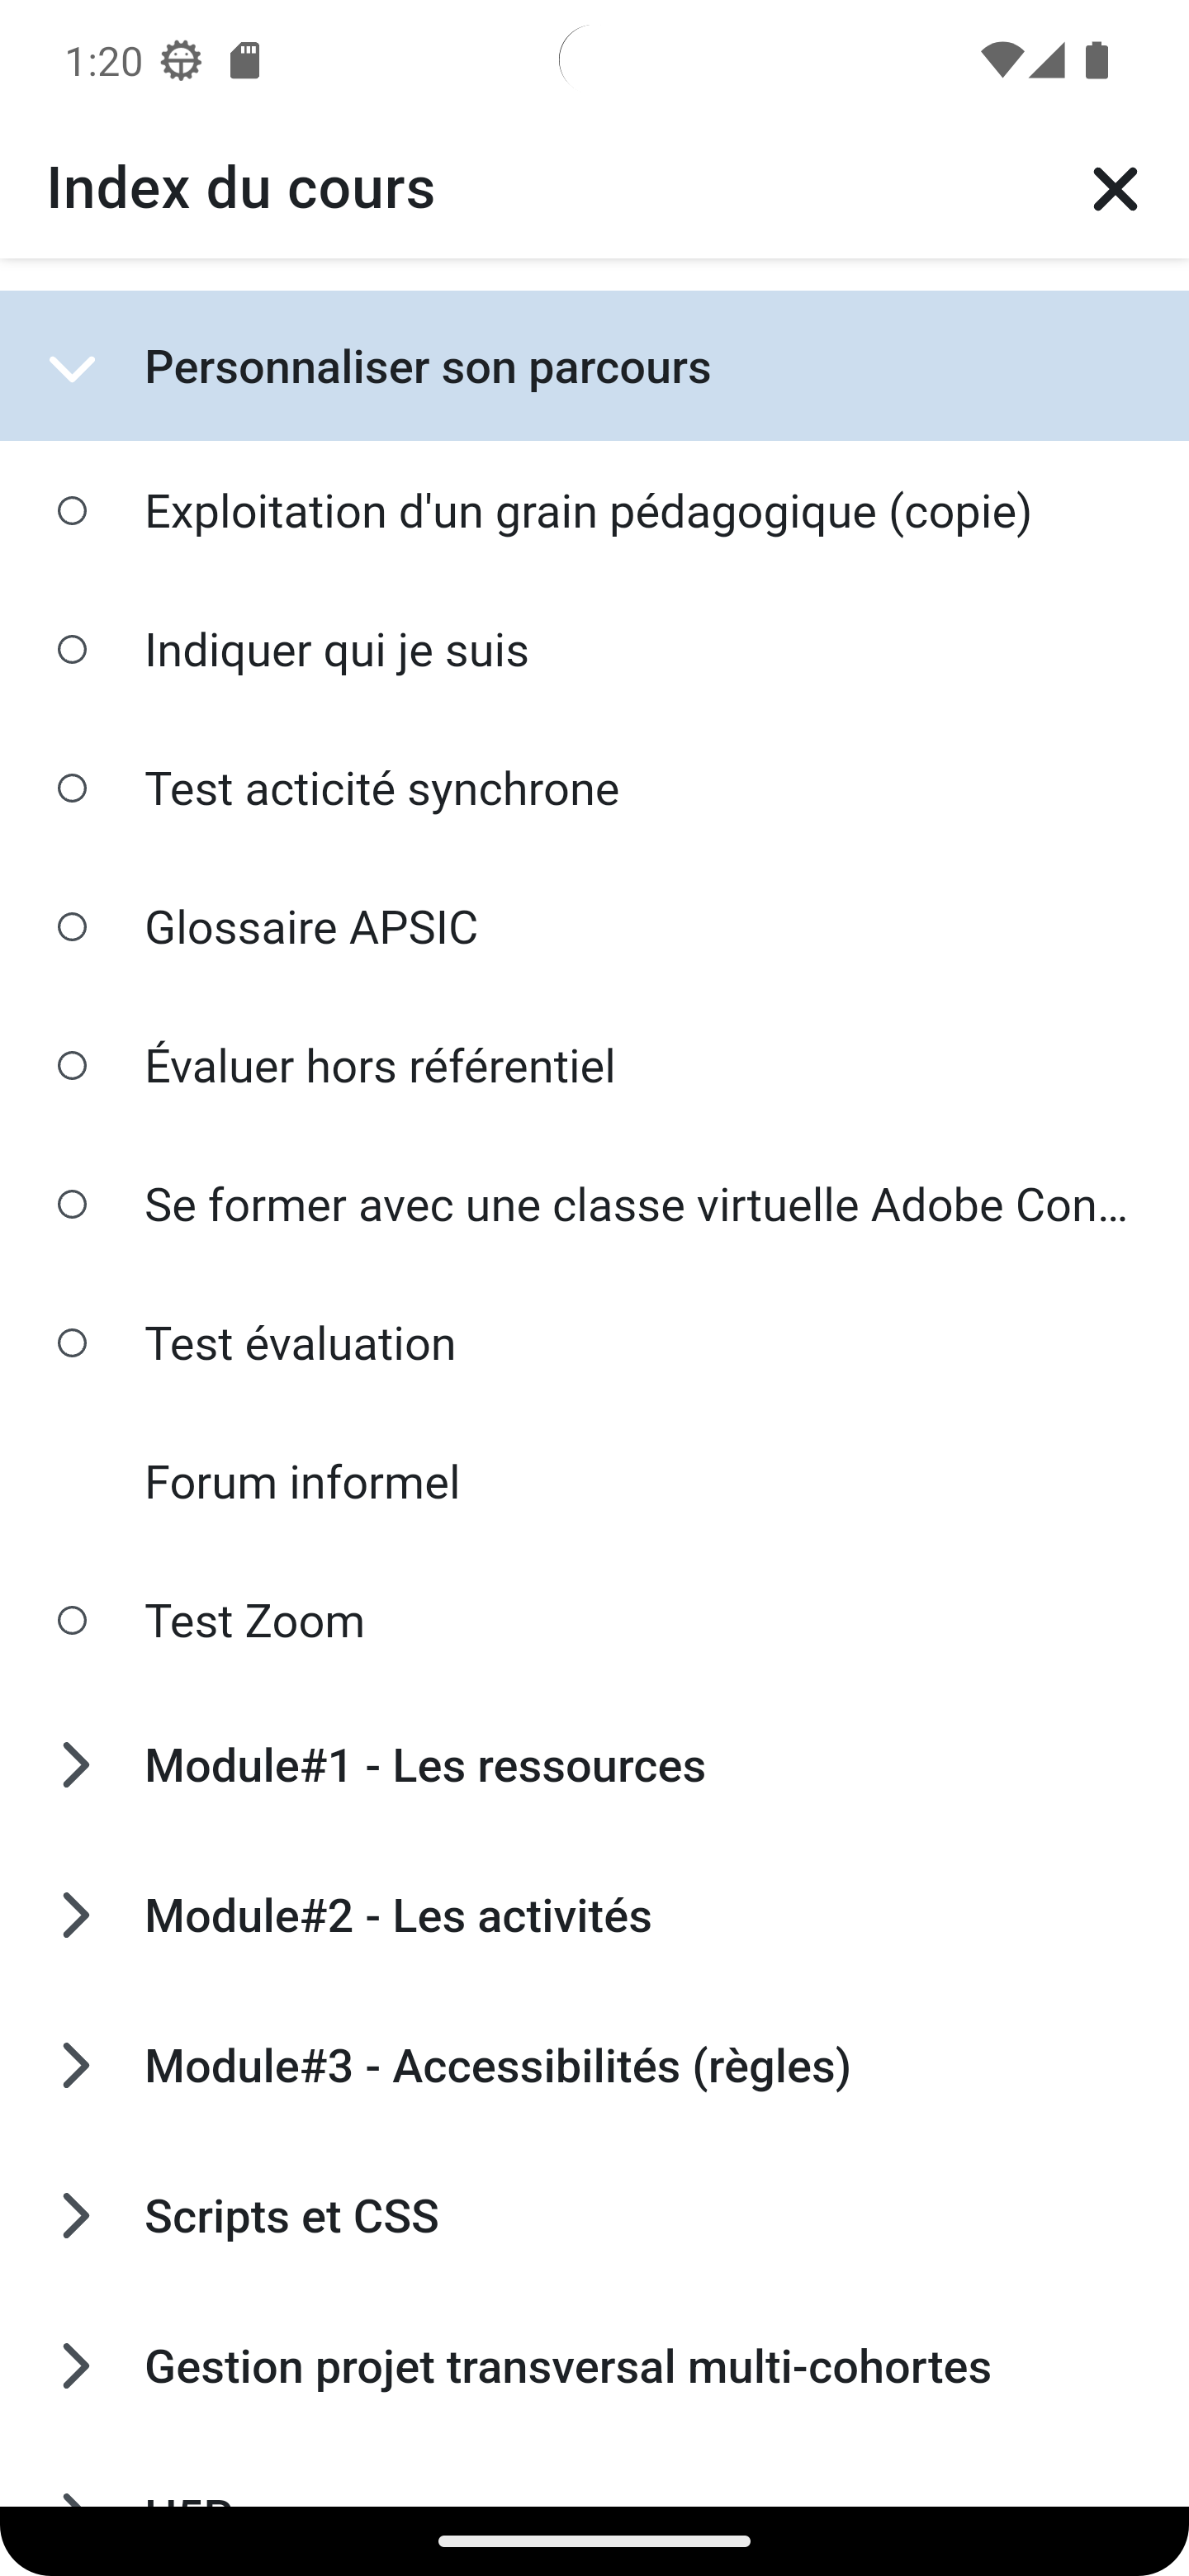This screenshot has height=2576, width=1189.
Task: Select the Personnaliser son parcours section title
Action: [427, 367]
